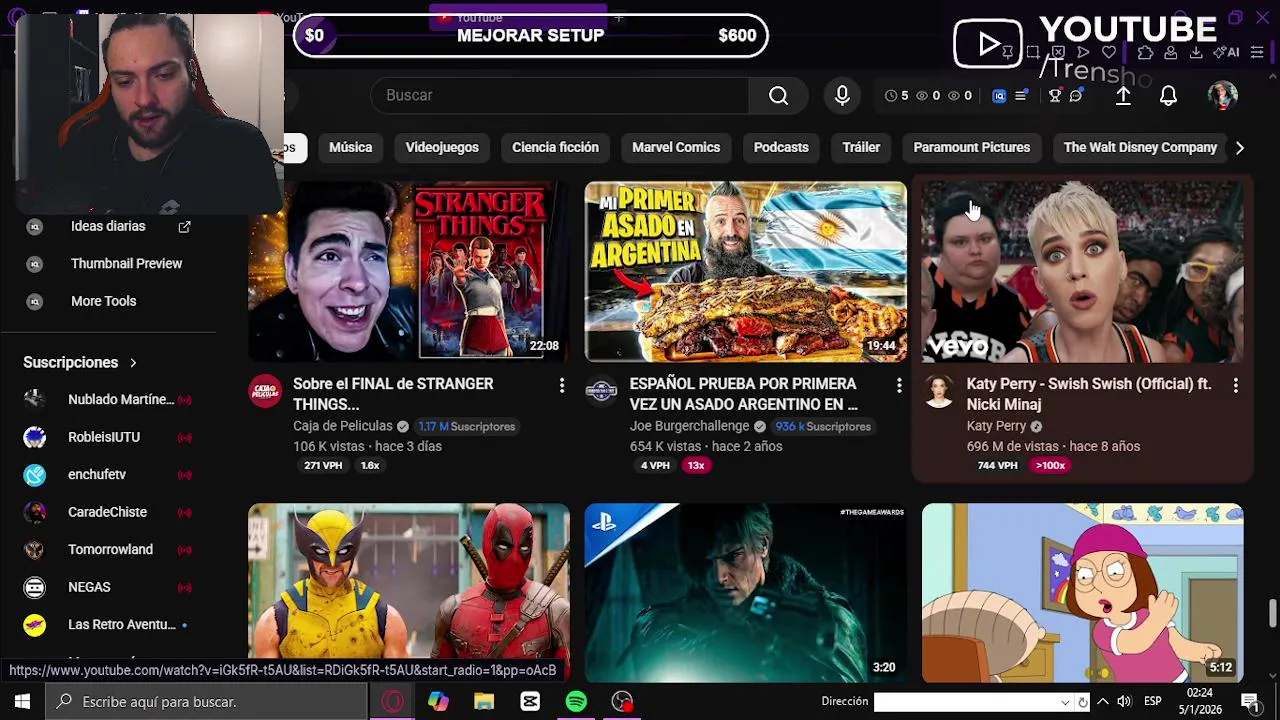This screenshot has width=1280, height=720.
Task: Select the Música category chip
Action: (350, 147)
